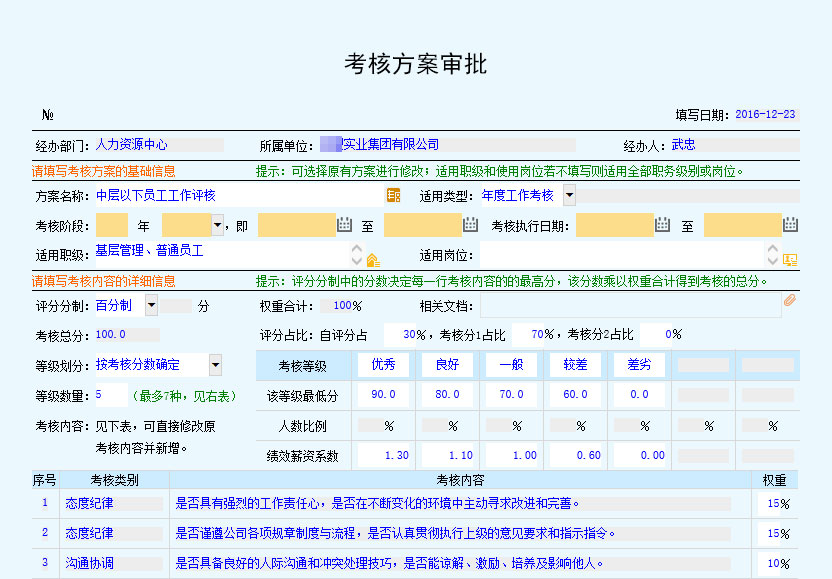Click the 相关文档 field

coord(630,306)
